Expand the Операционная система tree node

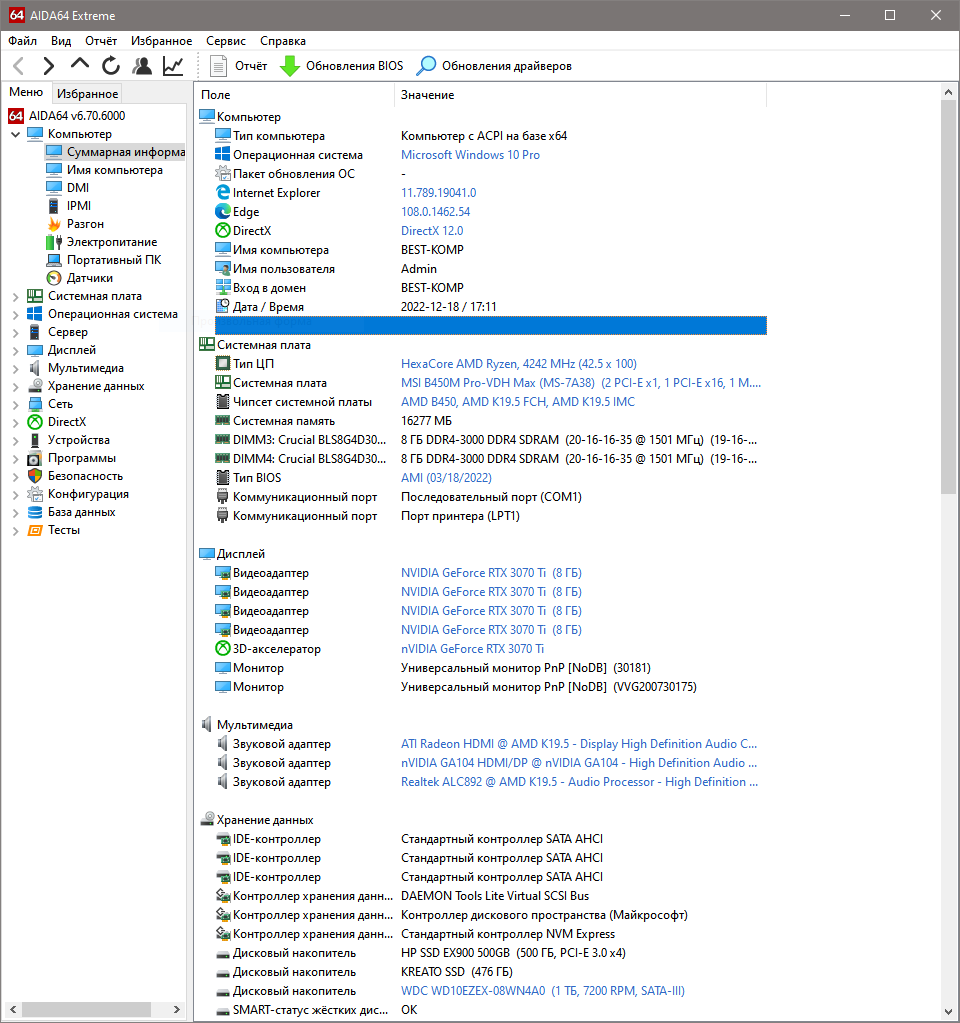tap(16, 314)
